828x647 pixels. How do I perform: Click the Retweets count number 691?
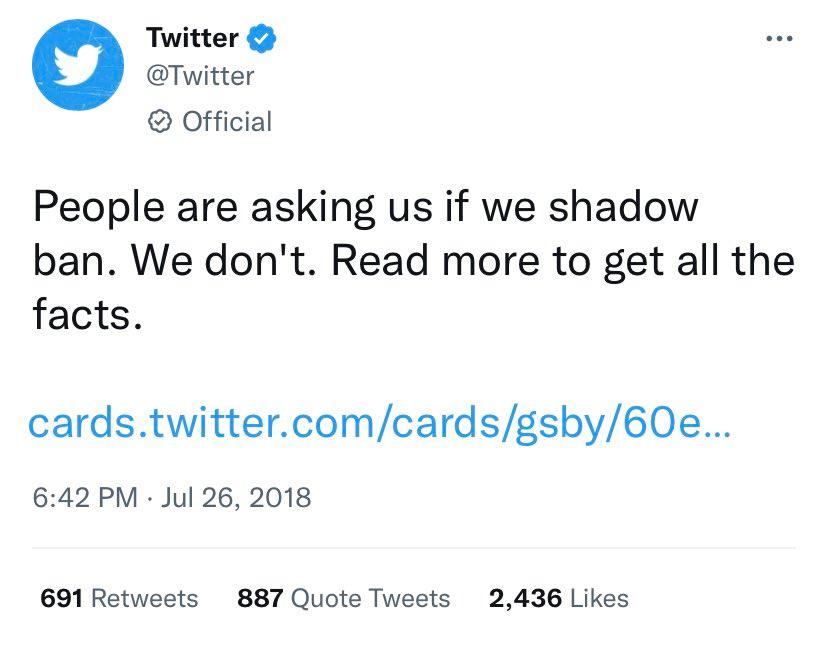tap(61, 598)
